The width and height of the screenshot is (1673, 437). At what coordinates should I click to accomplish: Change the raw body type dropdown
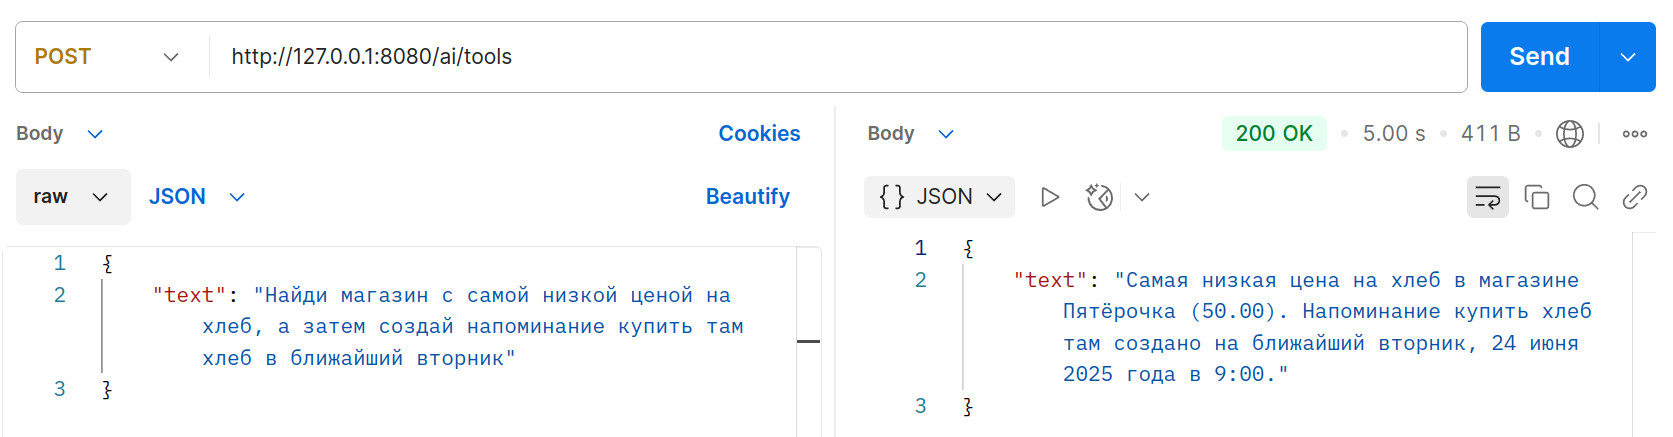pos(73,197)
